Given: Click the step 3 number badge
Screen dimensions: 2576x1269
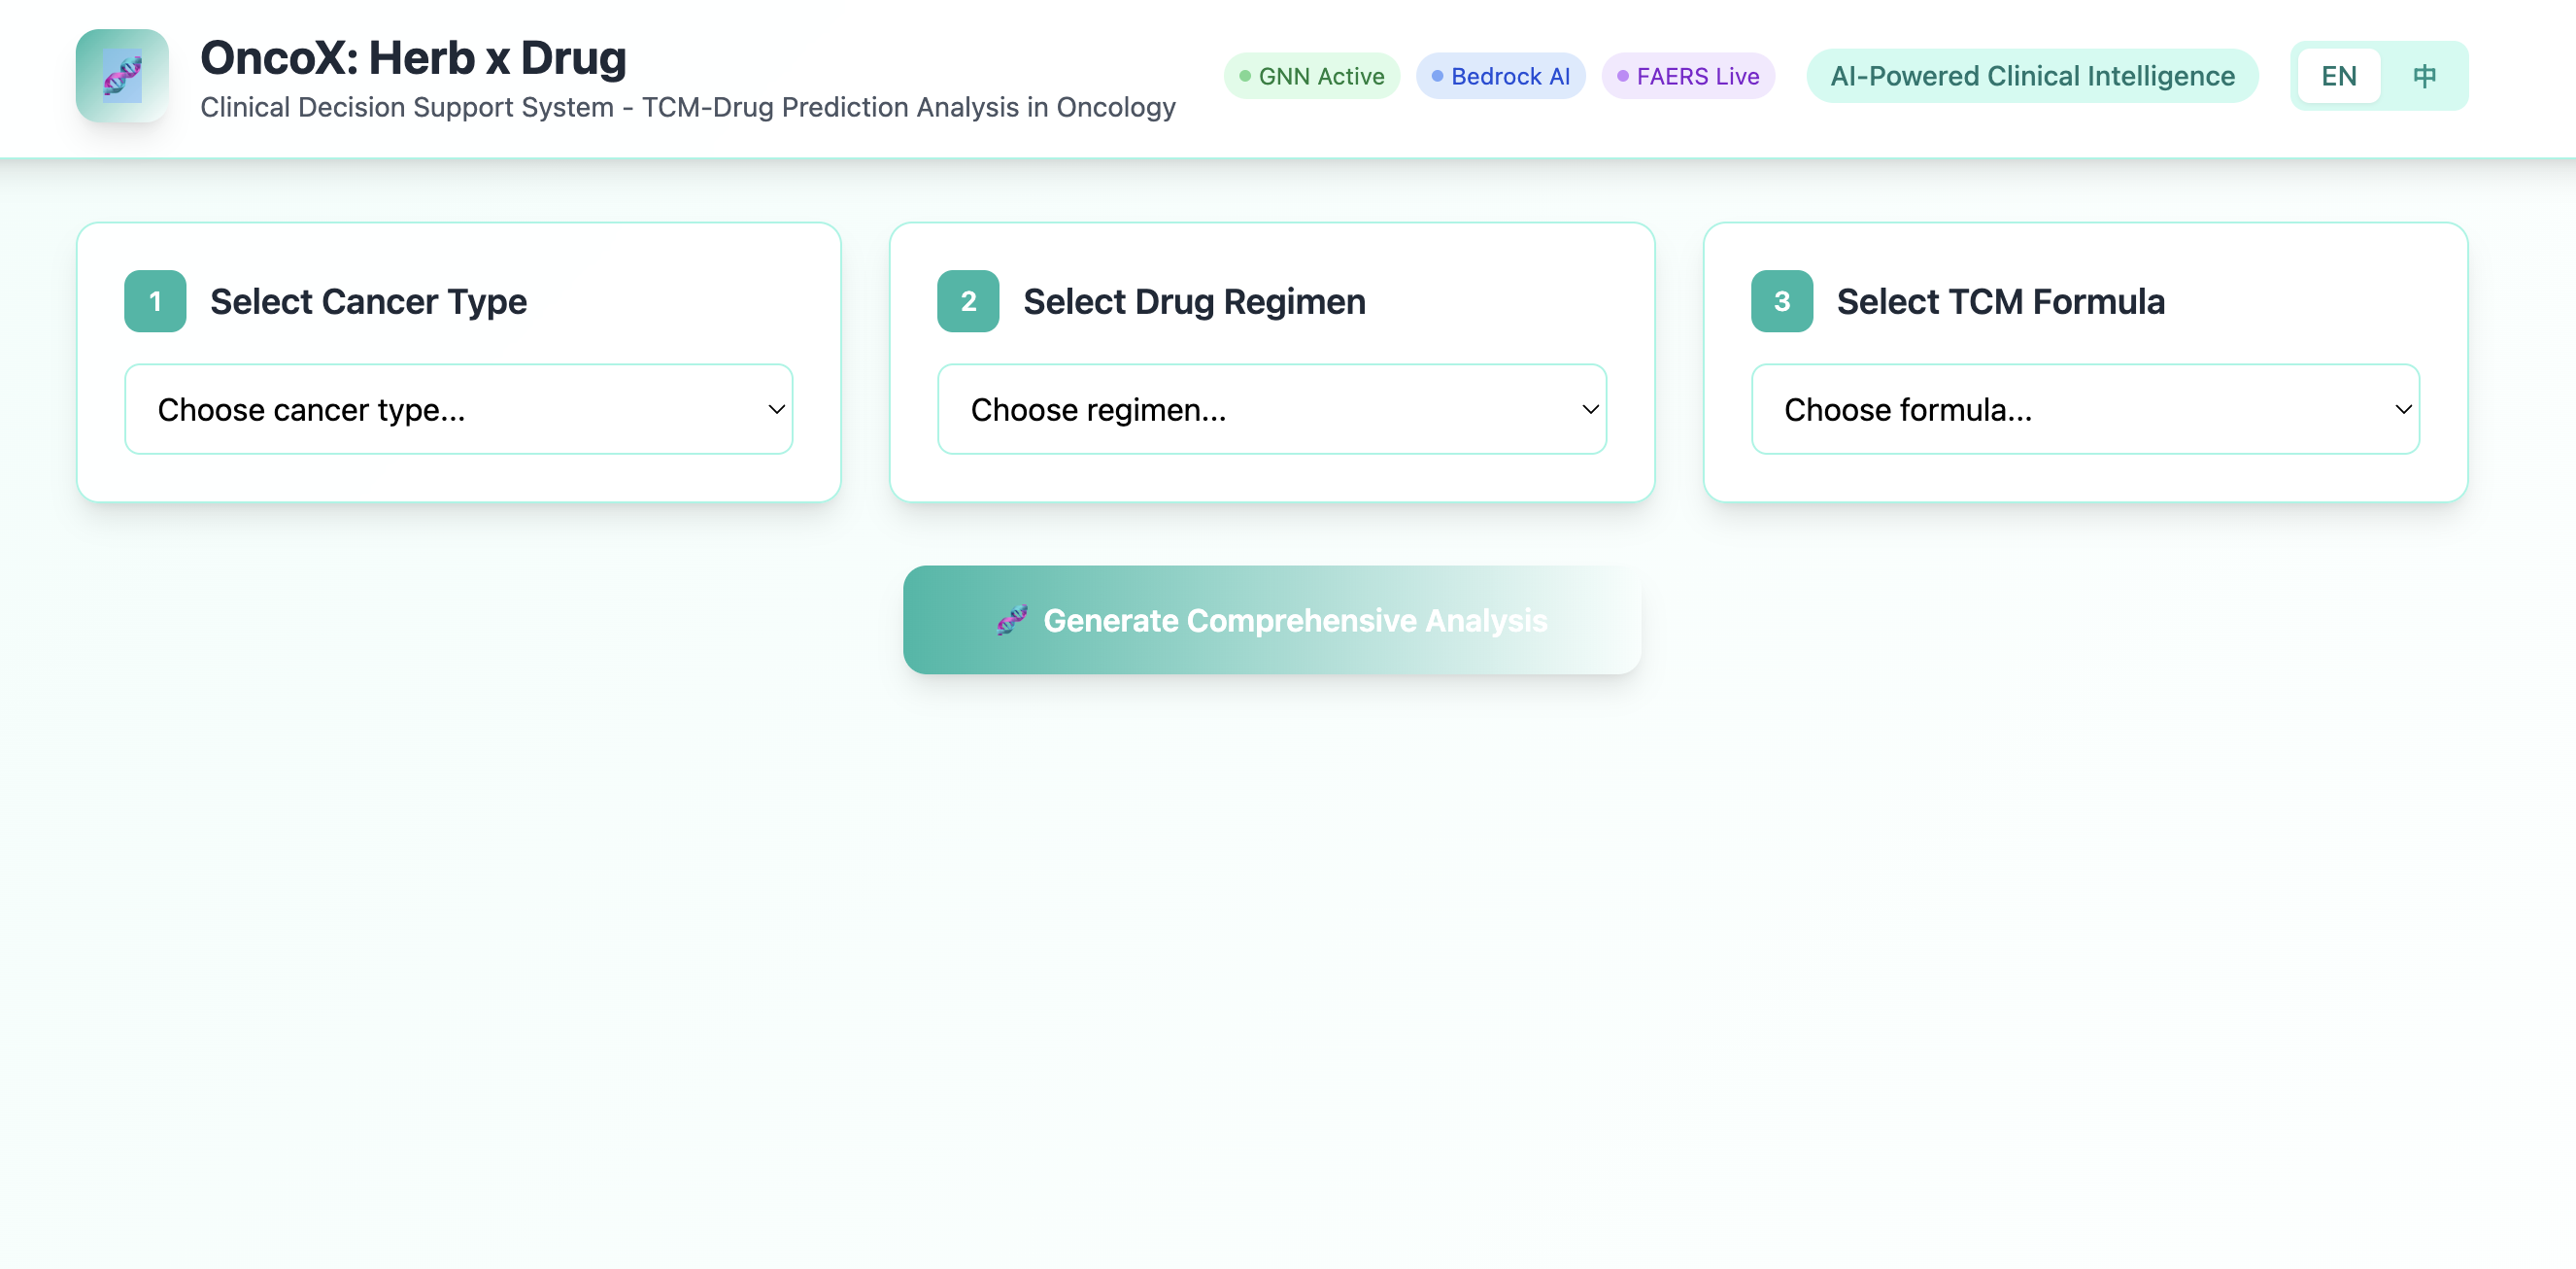Looking at the screenshot, I should 1781,301.
